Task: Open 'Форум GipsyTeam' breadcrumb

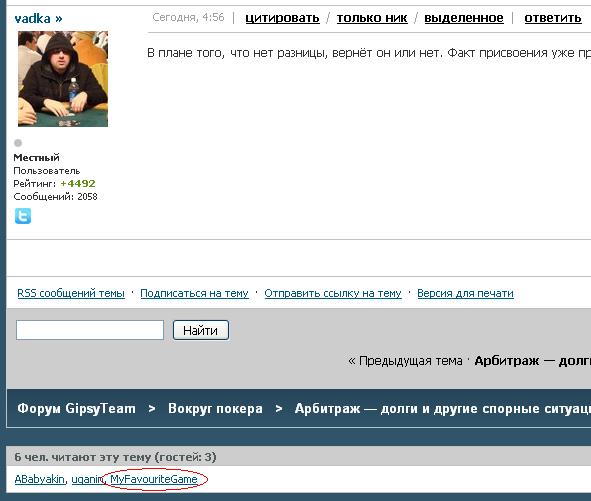Action: click(76, 408)
